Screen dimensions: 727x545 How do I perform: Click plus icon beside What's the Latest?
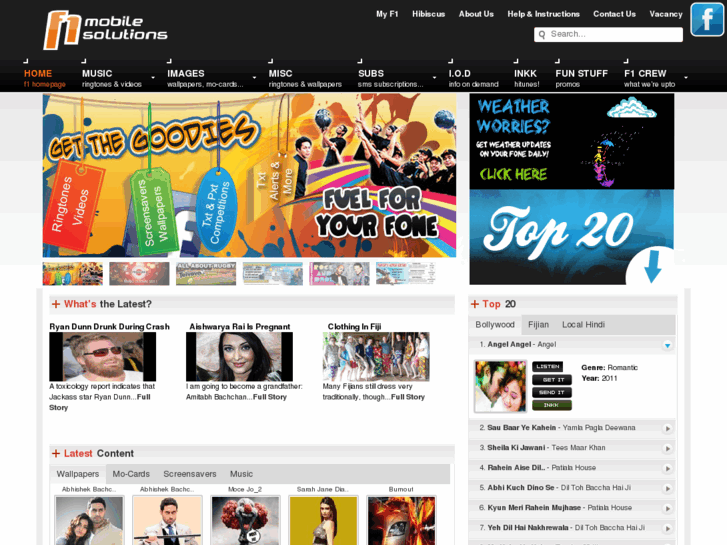point(56,304)
